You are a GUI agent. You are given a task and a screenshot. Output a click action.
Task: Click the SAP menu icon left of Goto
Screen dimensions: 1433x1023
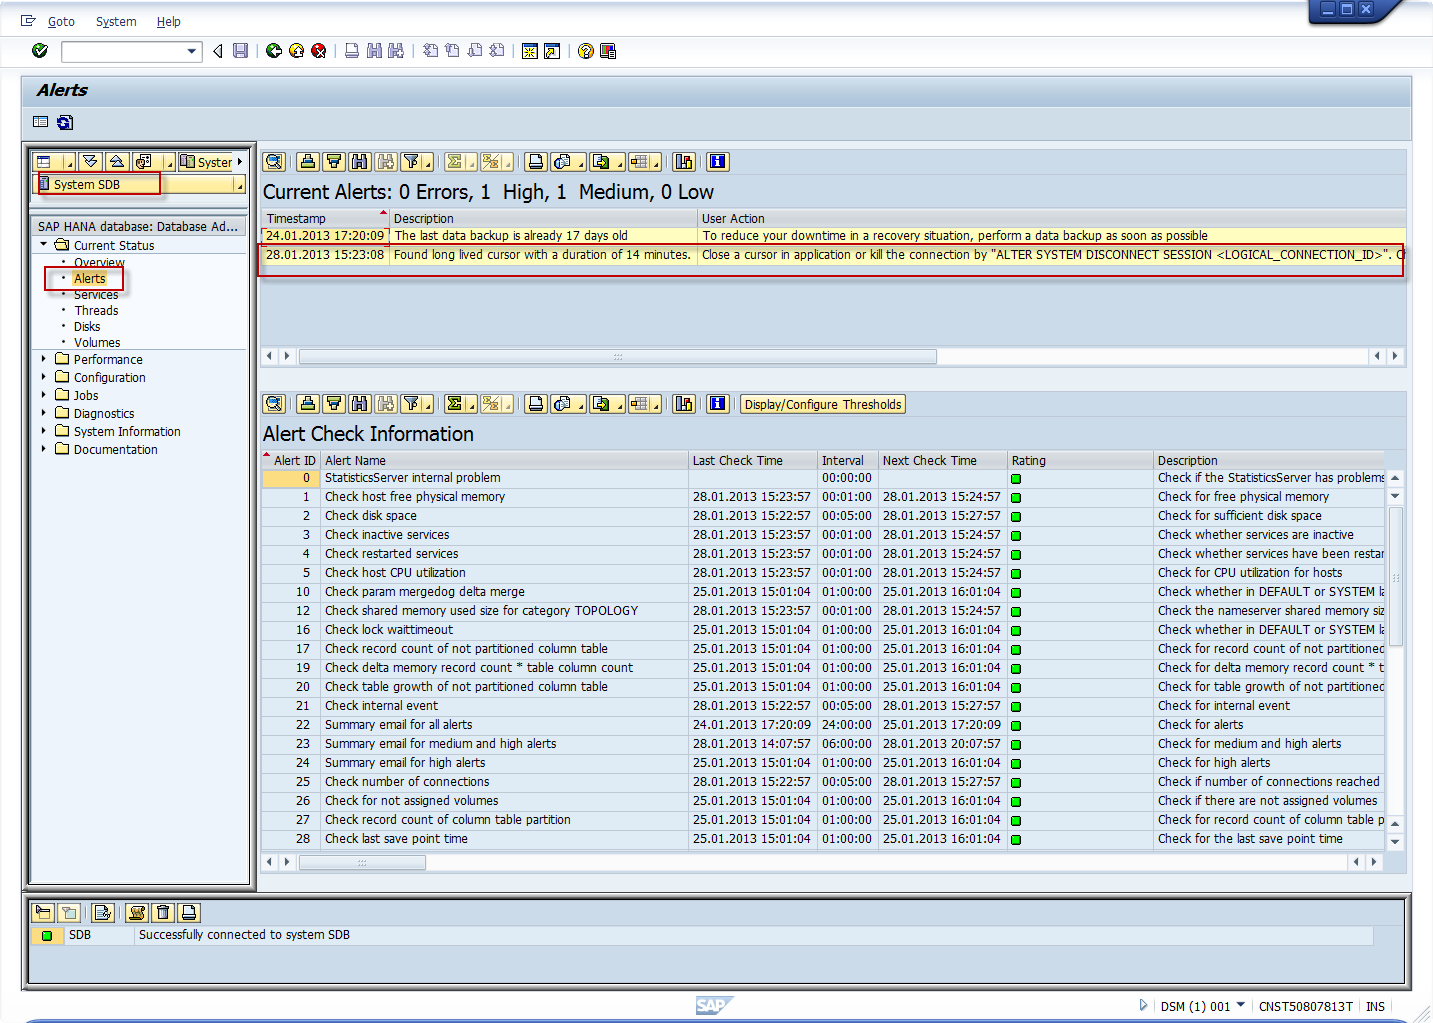pyautogui.click(x=28, y=20)
